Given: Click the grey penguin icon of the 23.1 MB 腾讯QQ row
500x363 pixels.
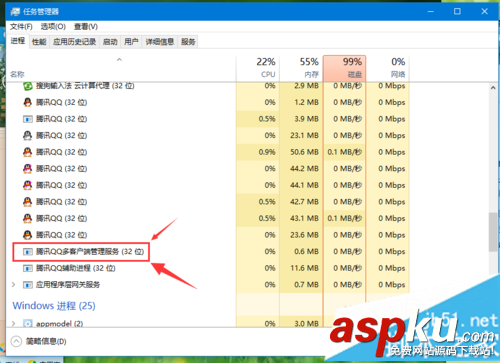Looking at the screenshot, I should click(x=27, y=135).
